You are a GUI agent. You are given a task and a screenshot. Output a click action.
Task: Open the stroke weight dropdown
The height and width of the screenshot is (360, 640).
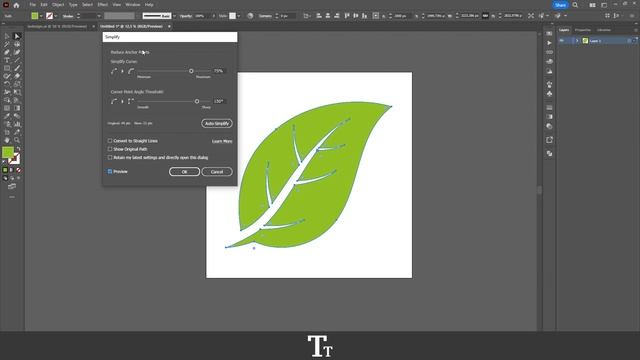coord(99,16)
